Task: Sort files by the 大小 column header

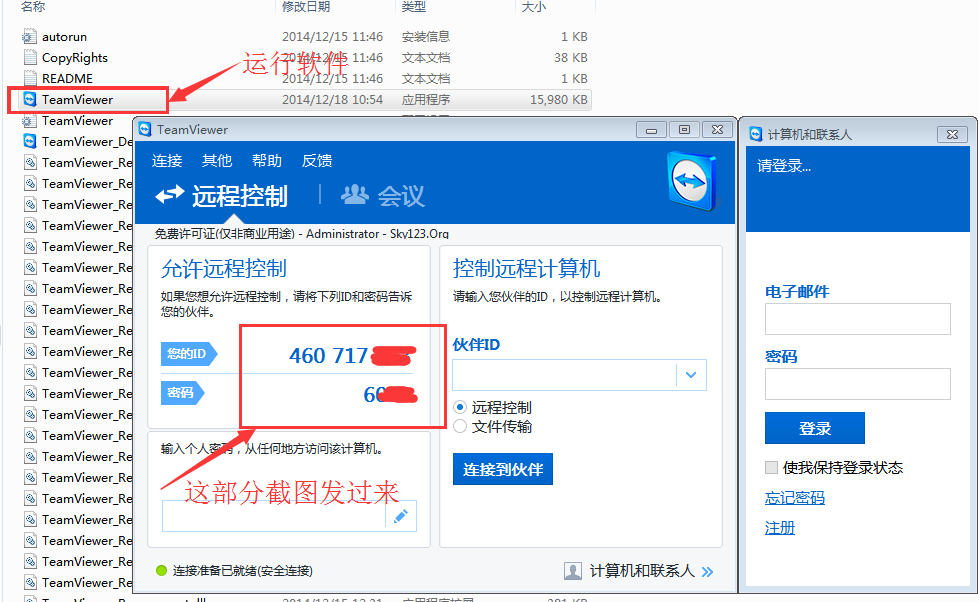Action: [x=533, y=7]
